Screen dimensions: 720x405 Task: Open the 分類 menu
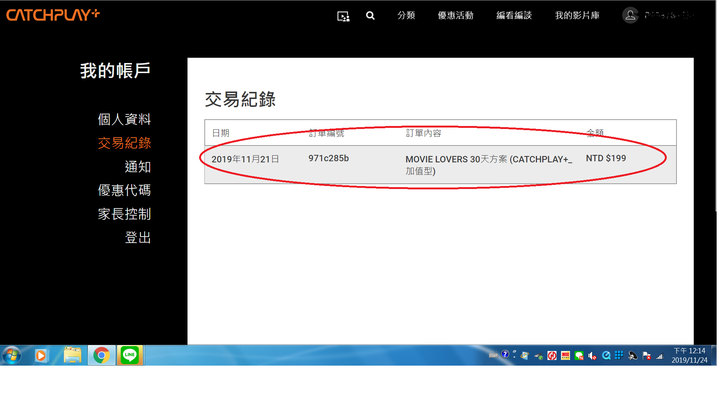click(x=406, y=16)
